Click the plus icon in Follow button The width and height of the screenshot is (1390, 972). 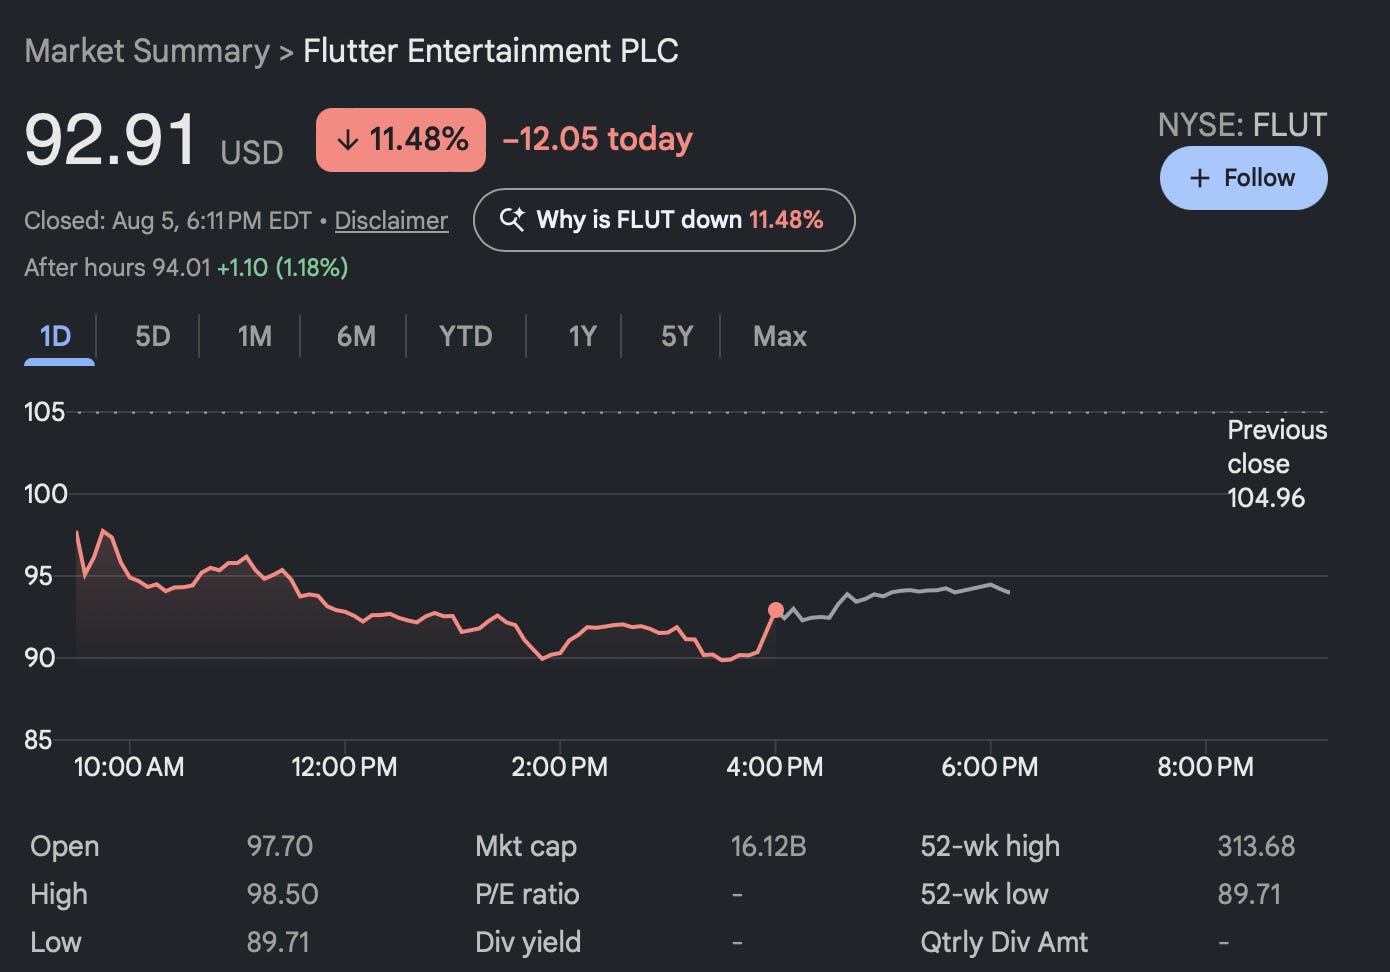coord(1199,178)
